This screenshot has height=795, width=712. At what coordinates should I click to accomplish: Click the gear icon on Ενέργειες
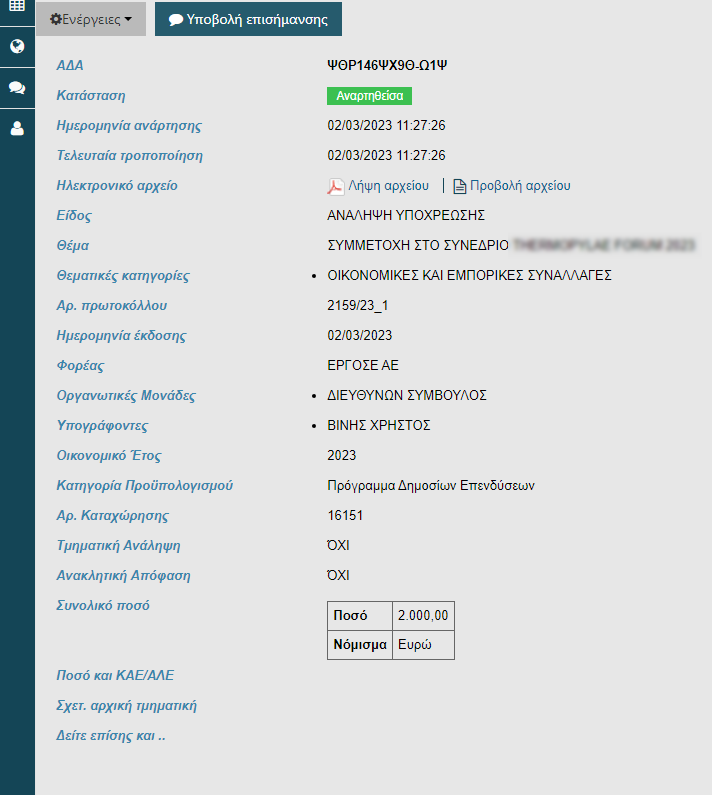(56, 19)
